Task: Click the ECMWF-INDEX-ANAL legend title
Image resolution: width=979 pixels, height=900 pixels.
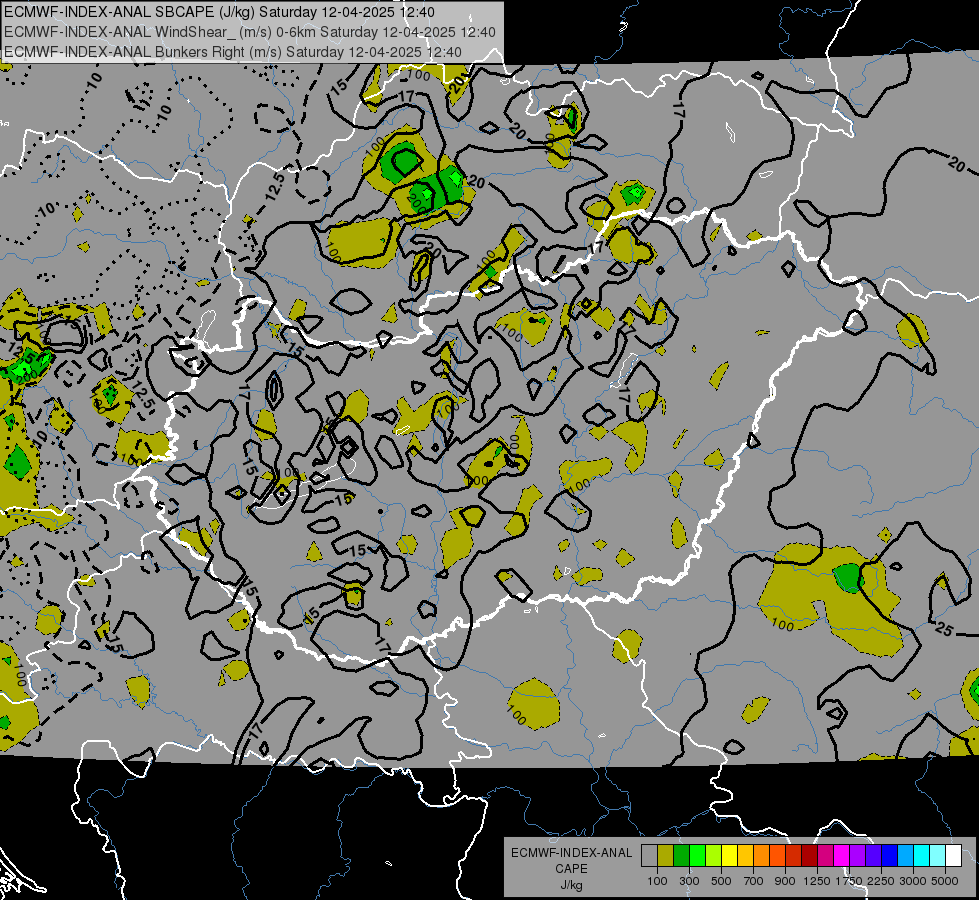Action: [571, 853]
